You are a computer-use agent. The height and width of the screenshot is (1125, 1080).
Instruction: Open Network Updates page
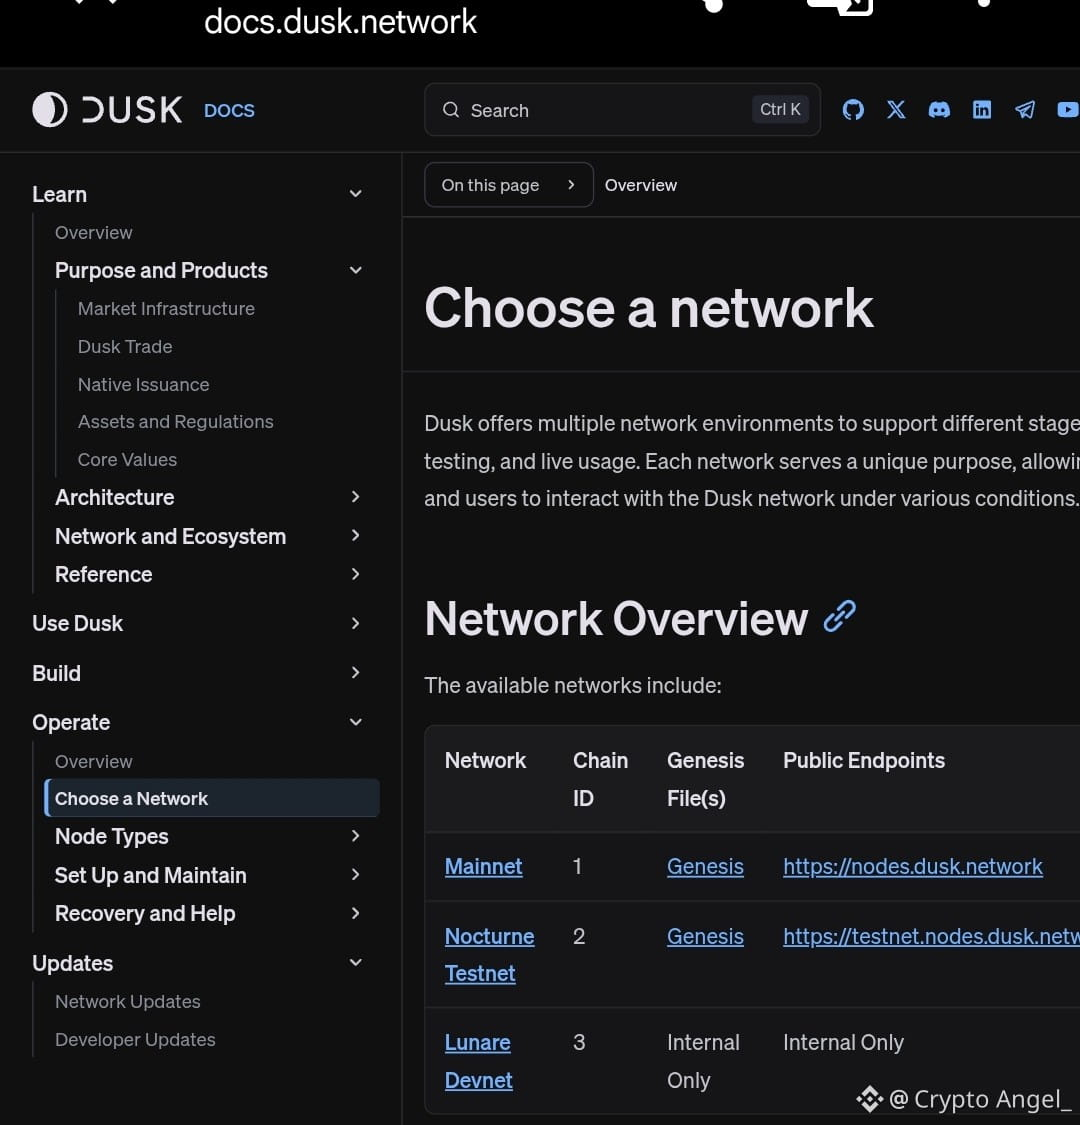[128, 1002]
